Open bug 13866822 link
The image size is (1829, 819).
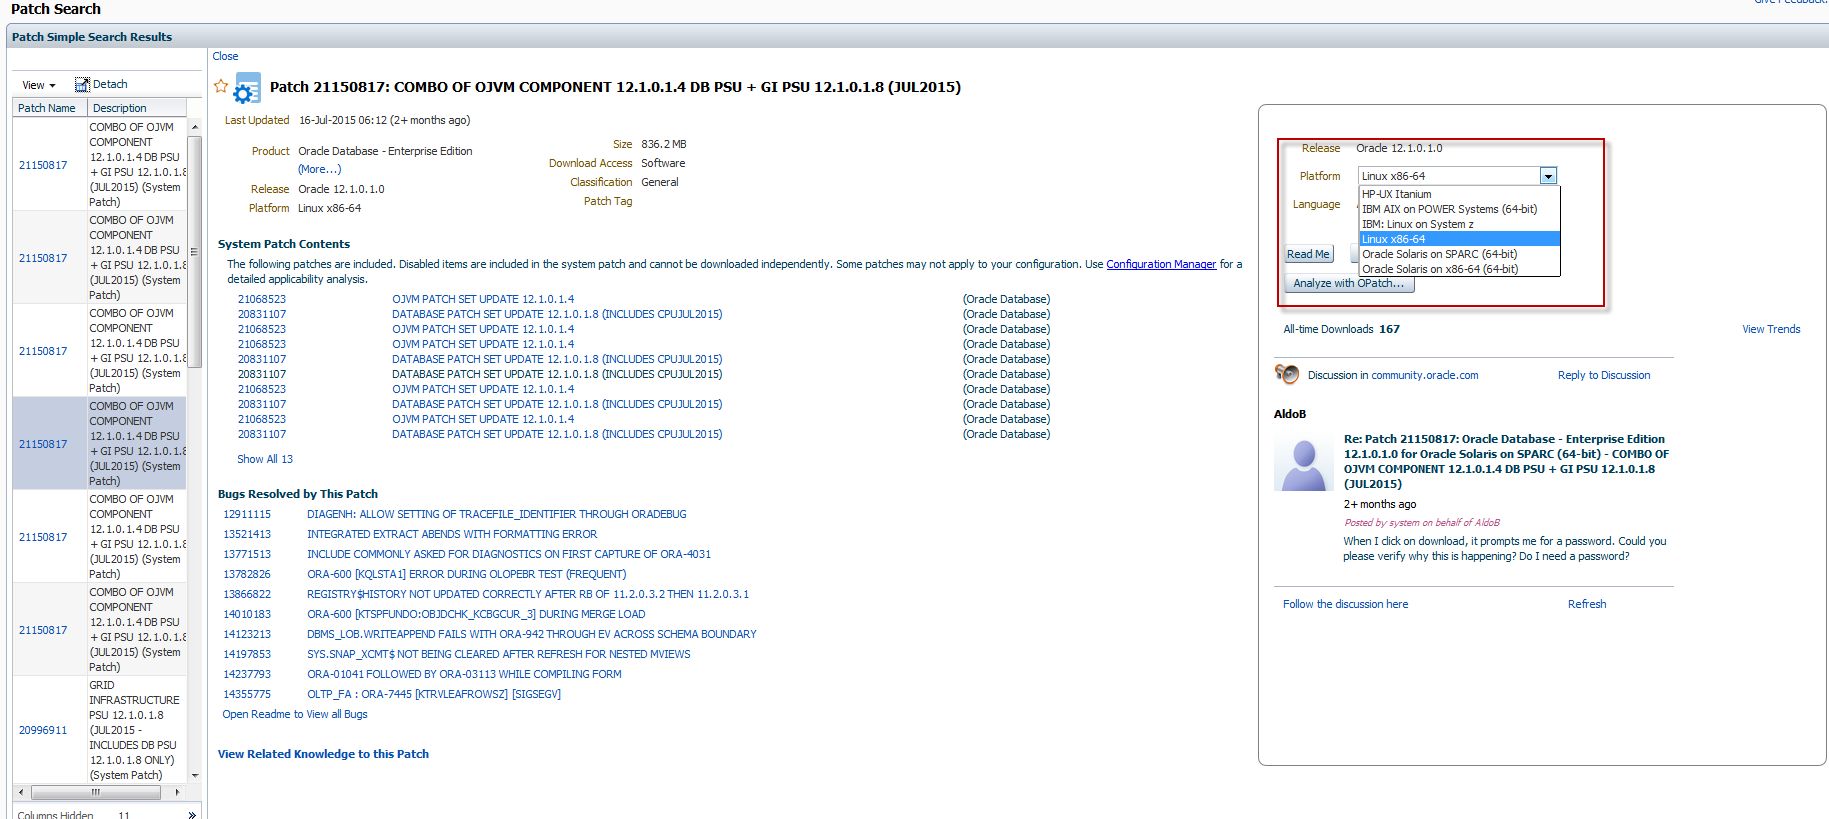pyautogui.click(x=247, y=594)
